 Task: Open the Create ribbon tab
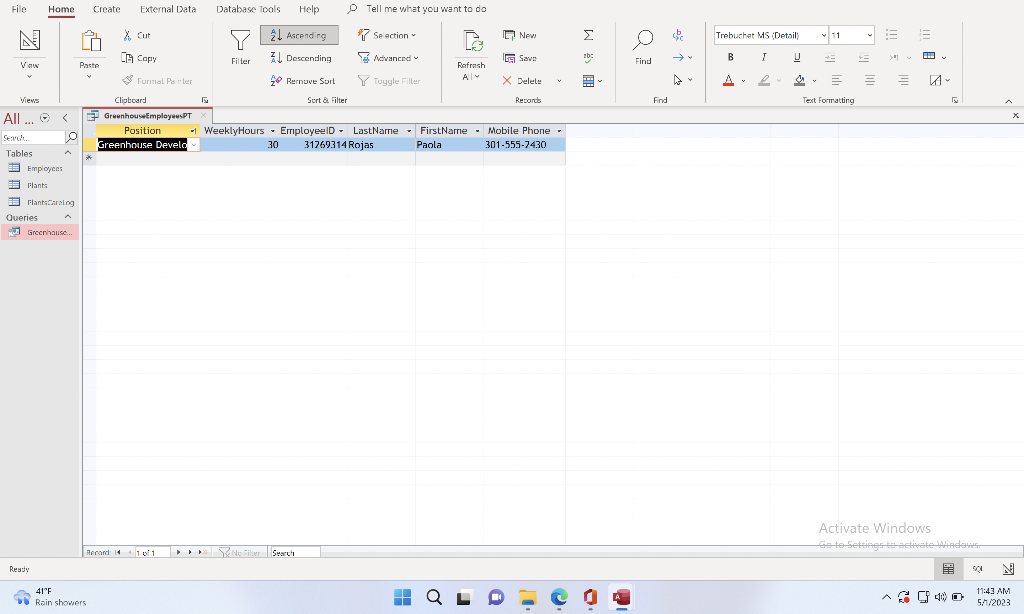[x=106, y=9]
